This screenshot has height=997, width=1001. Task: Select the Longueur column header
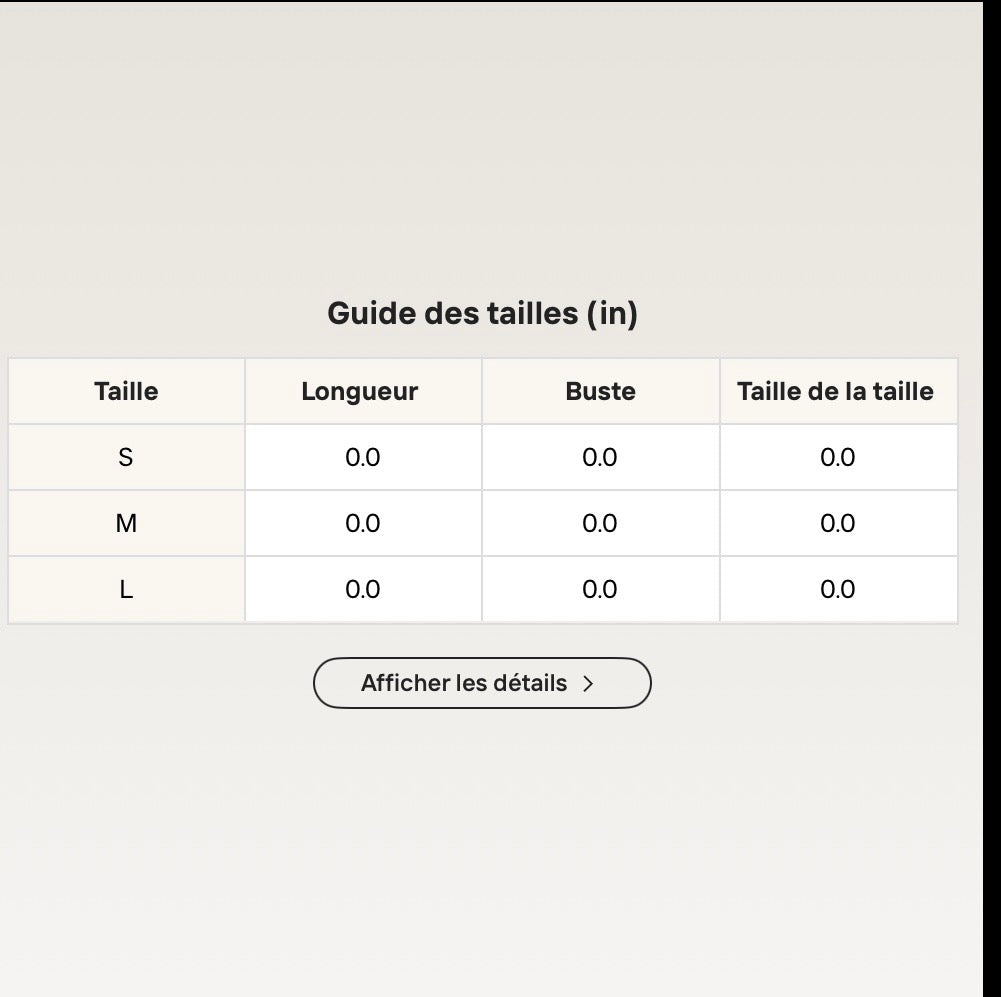(363, 391)
